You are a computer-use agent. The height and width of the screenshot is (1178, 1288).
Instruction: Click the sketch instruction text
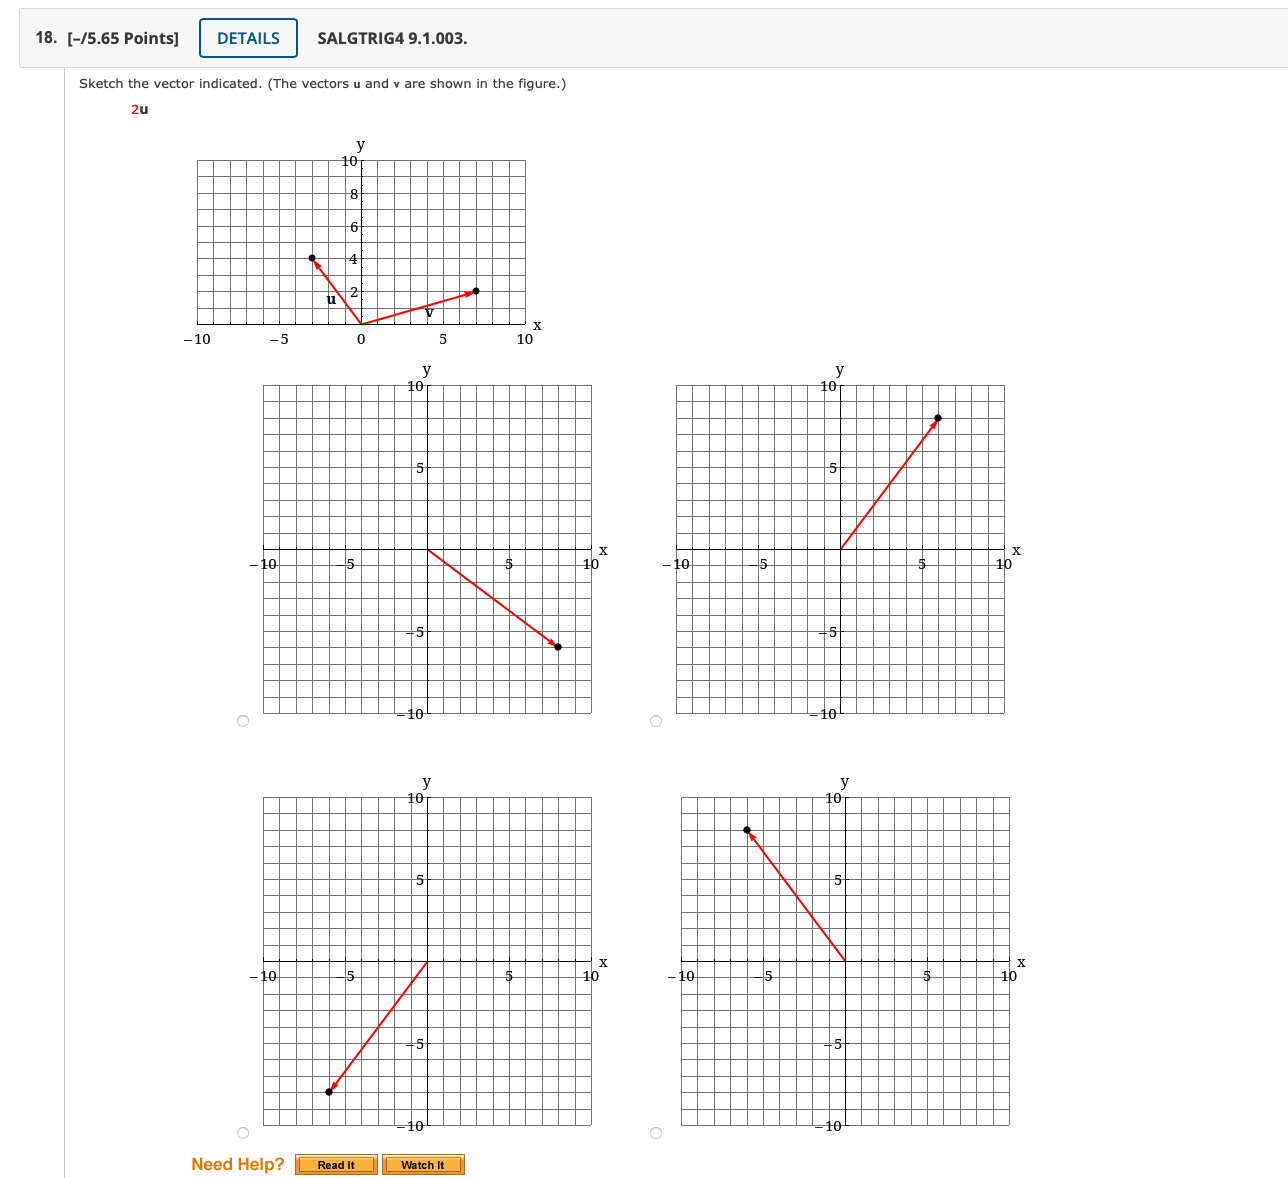coord(322,84)
